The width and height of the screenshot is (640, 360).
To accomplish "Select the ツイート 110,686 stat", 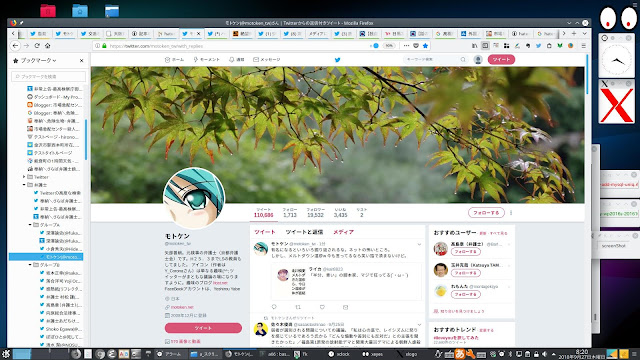I will coord(263,212).
